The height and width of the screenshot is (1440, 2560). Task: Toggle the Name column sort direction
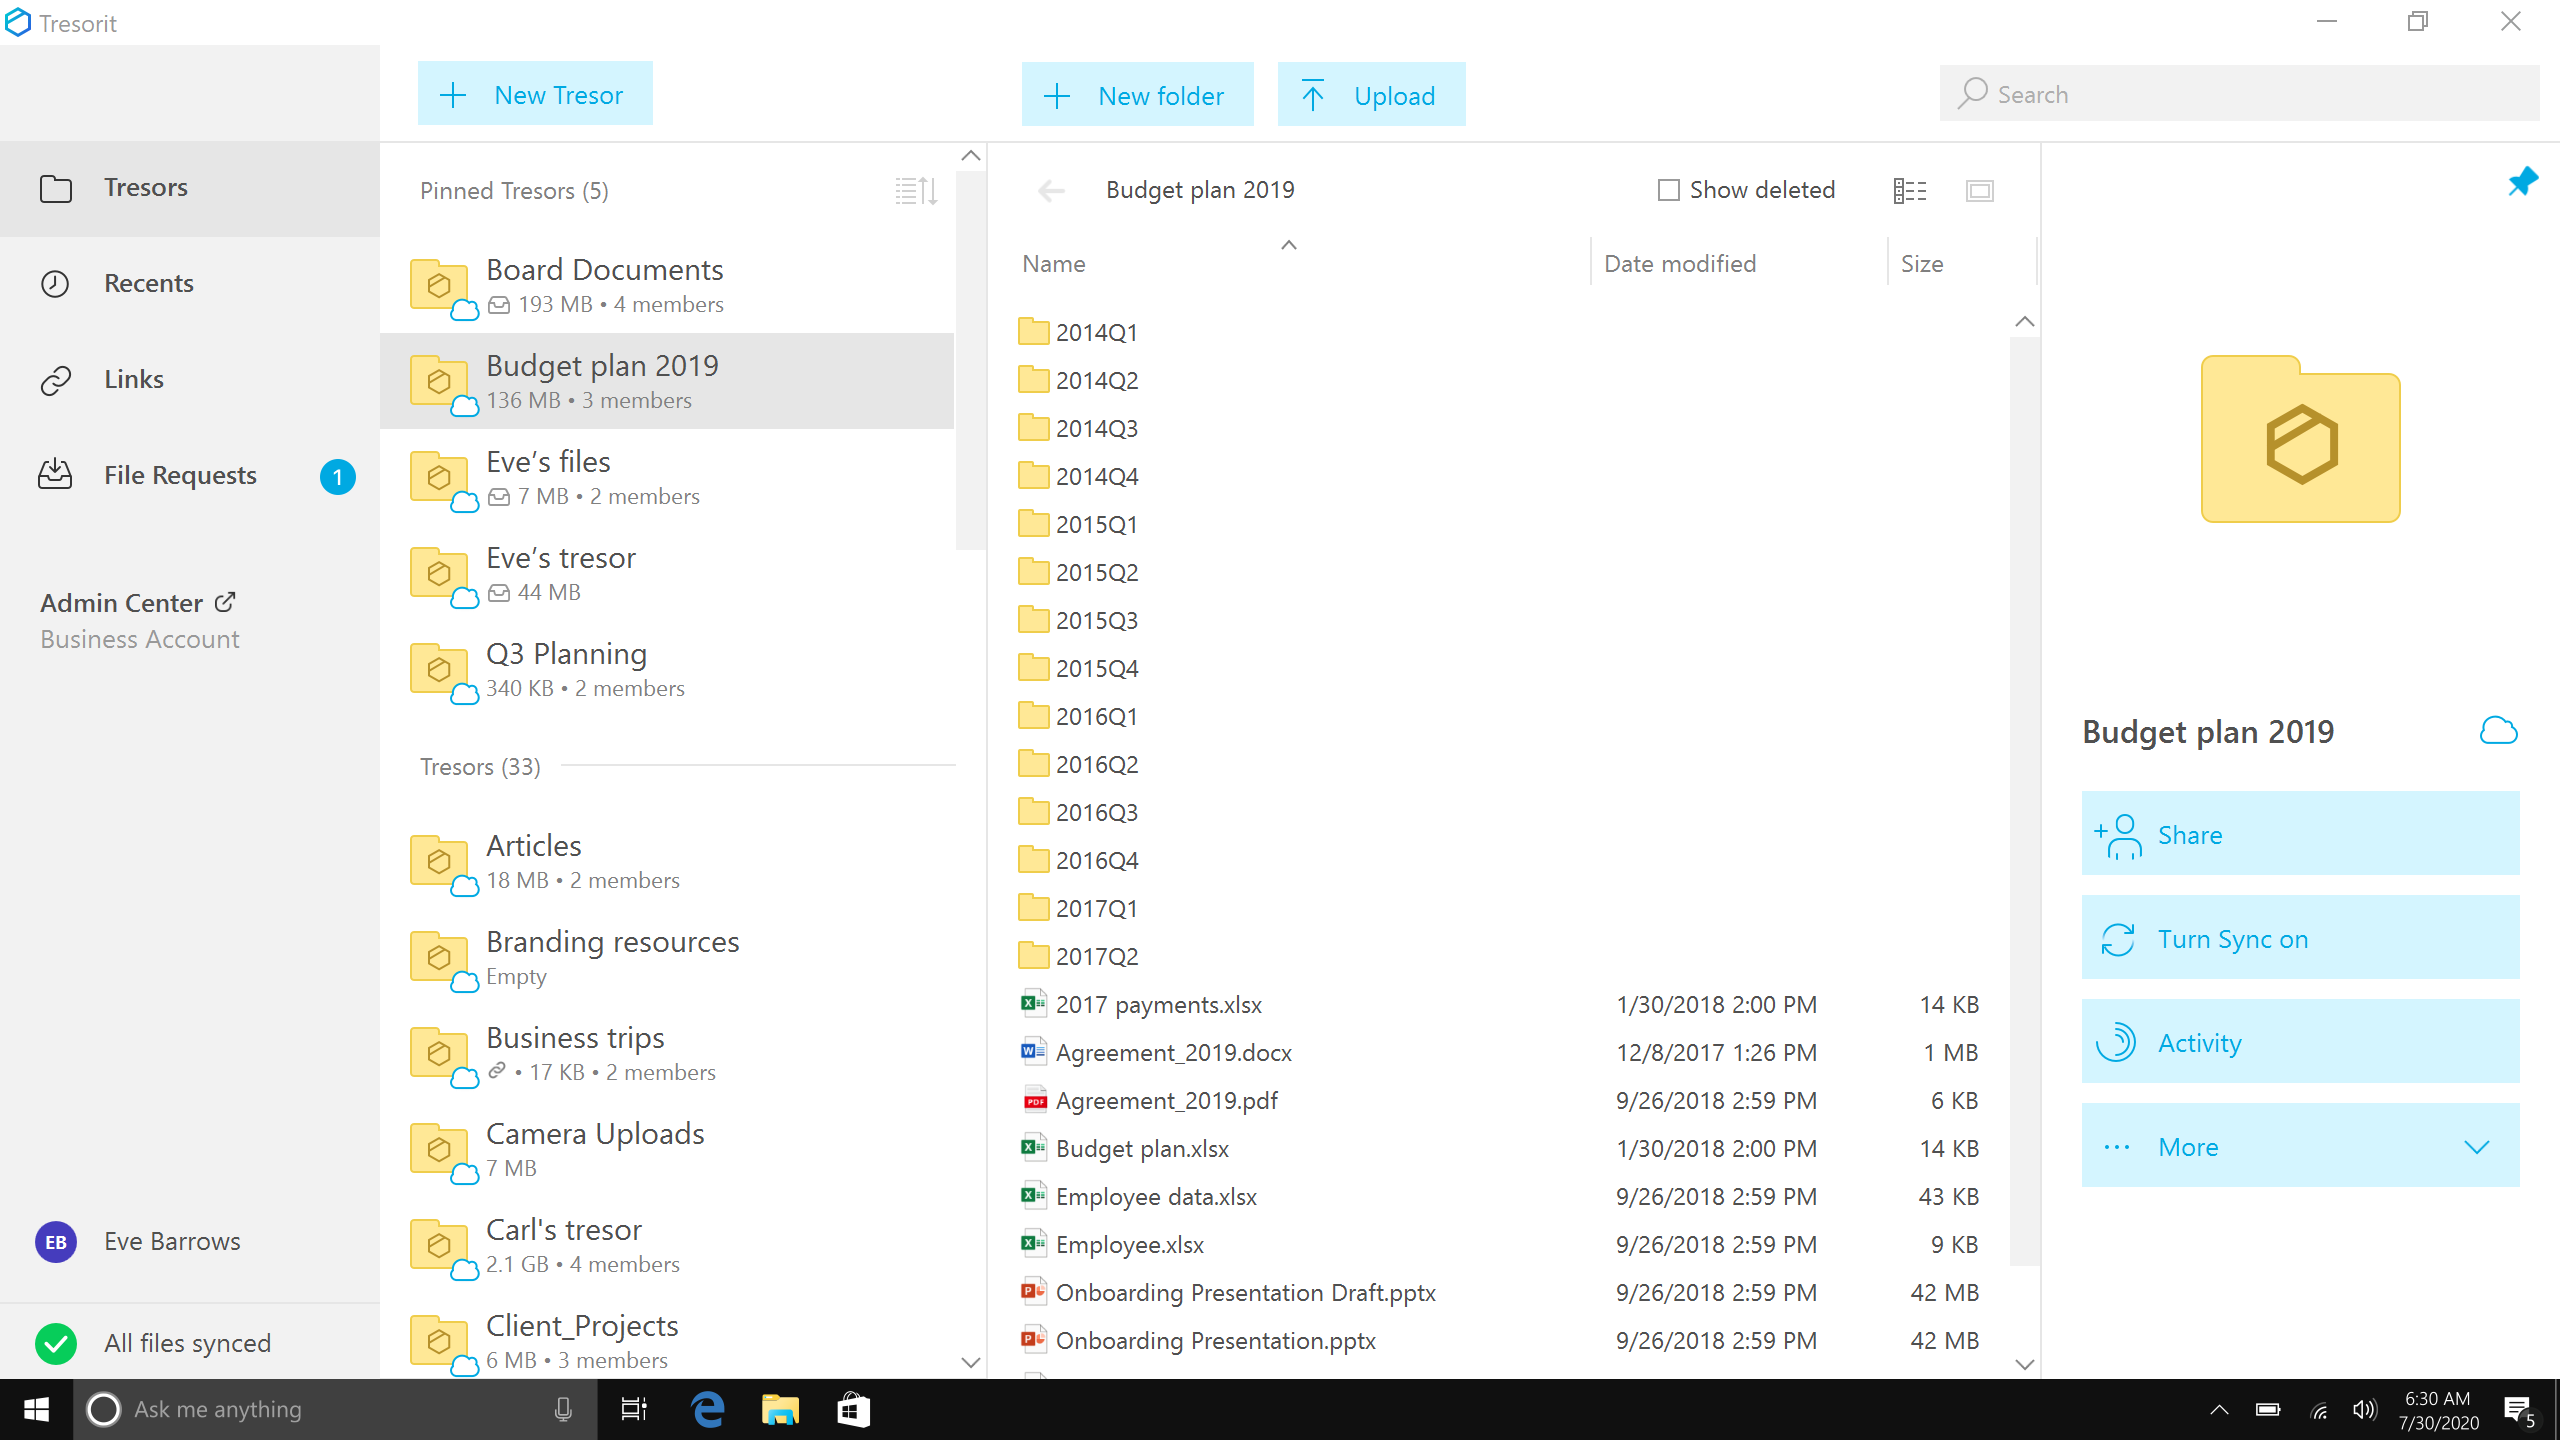[x=1288, y=245]
